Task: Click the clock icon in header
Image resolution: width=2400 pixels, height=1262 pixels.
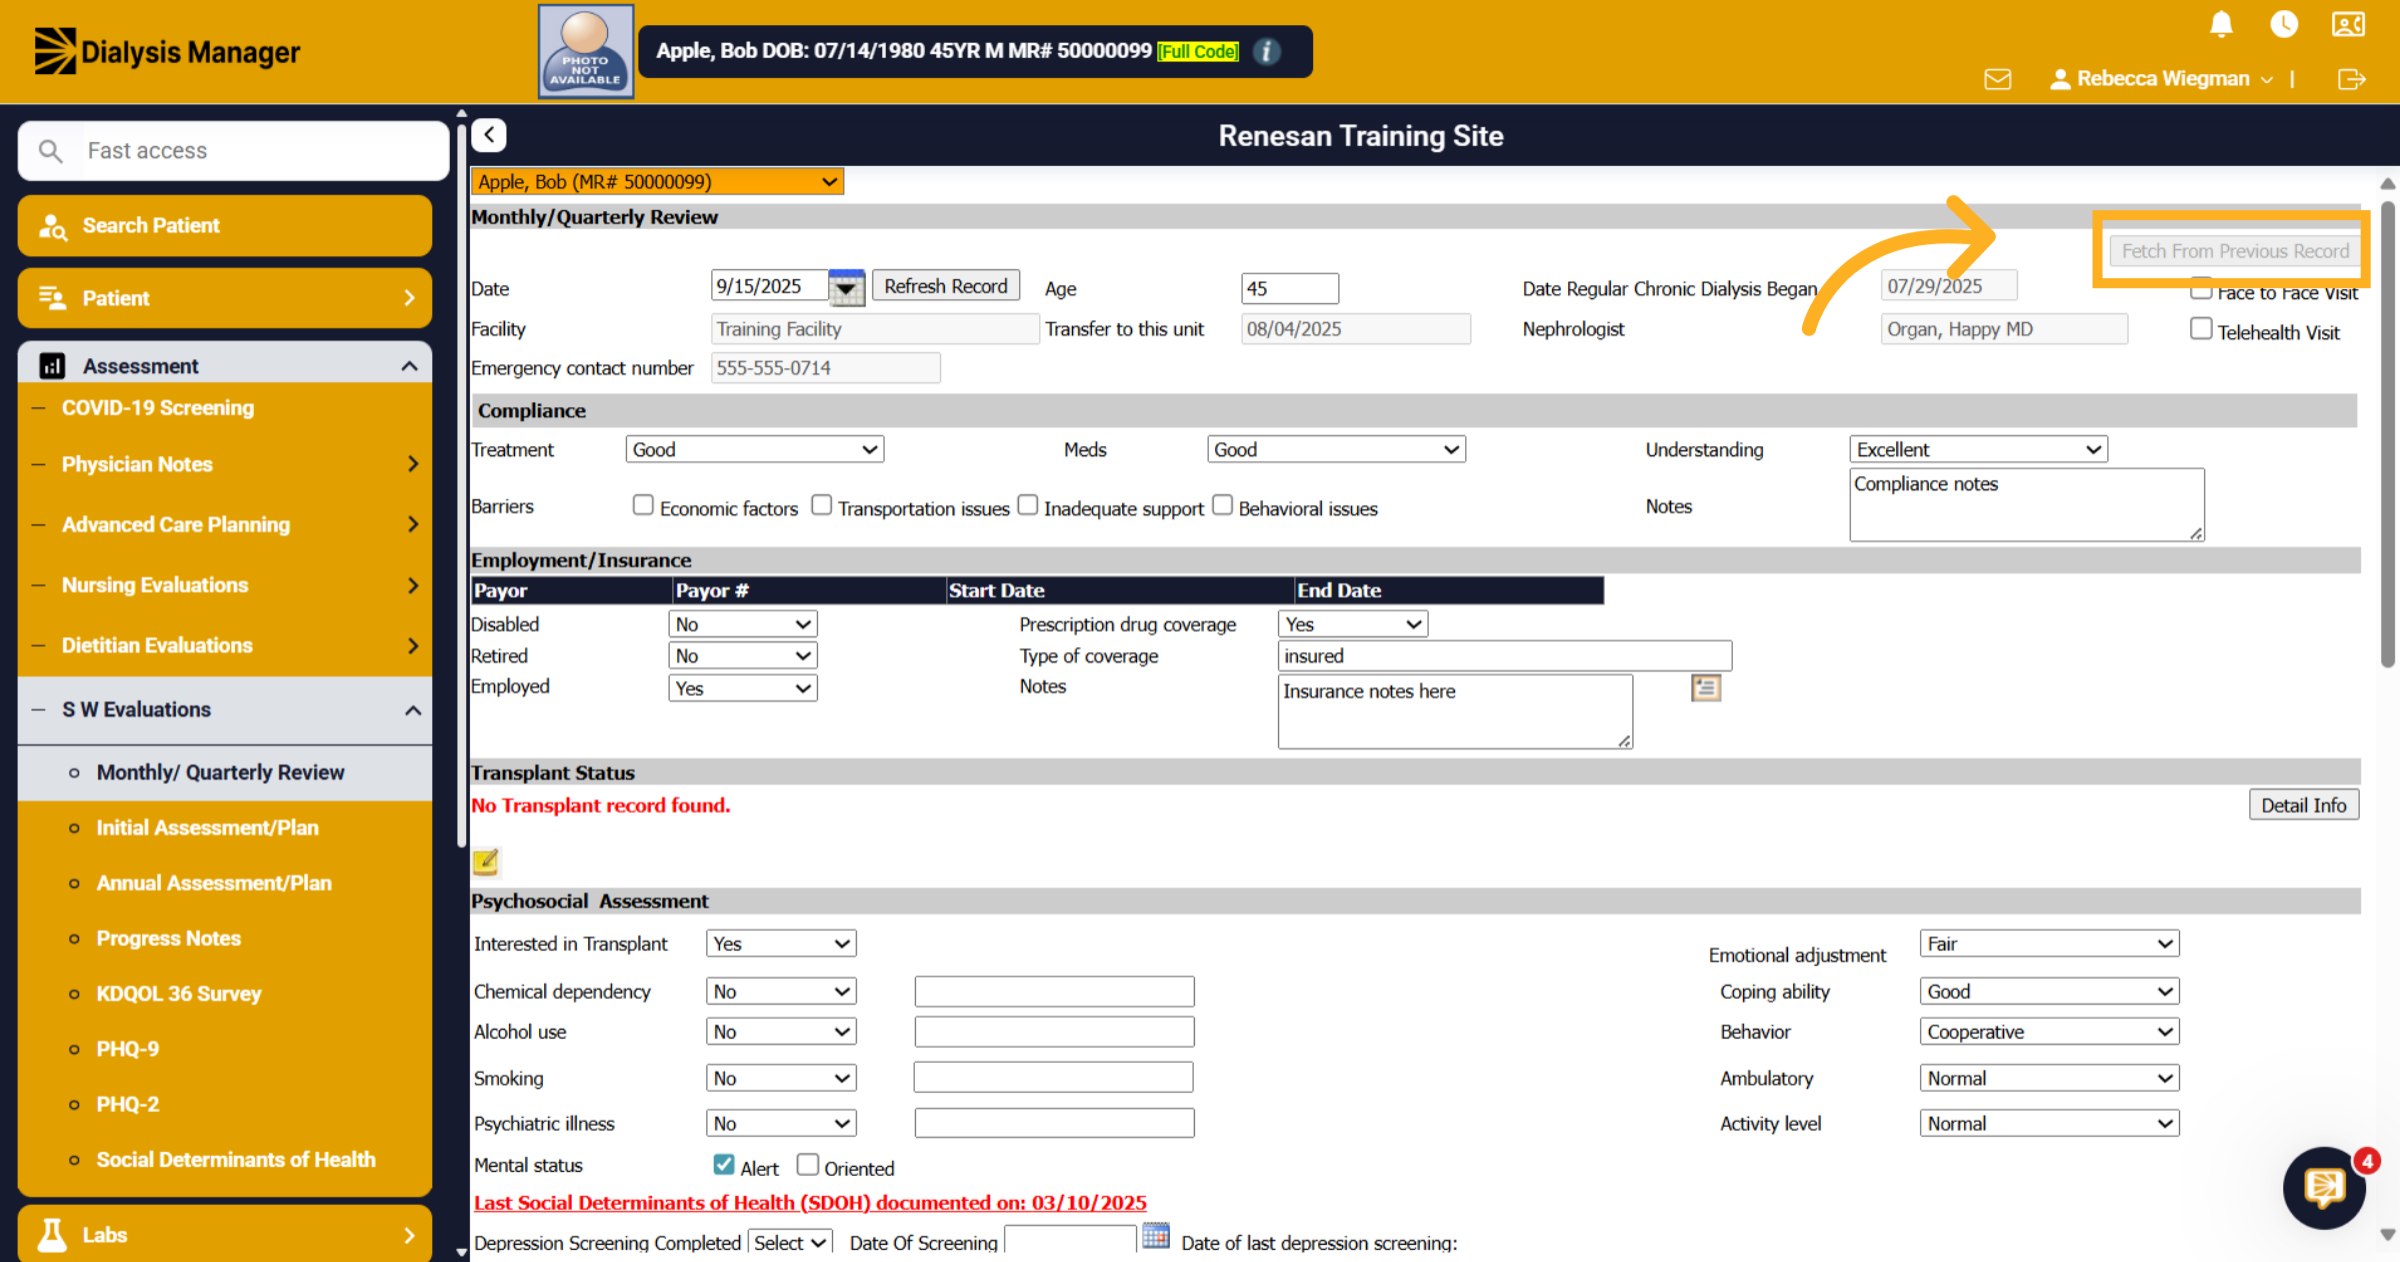Action: (2284, 24)
